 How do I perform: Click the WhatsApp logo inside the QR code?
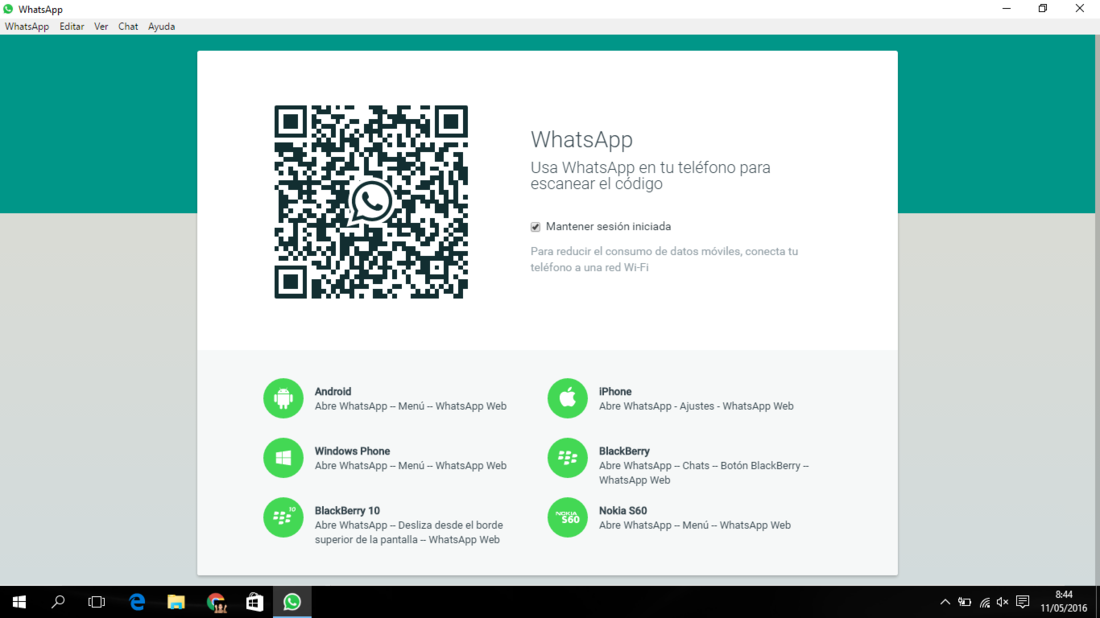tap(371, 202)
